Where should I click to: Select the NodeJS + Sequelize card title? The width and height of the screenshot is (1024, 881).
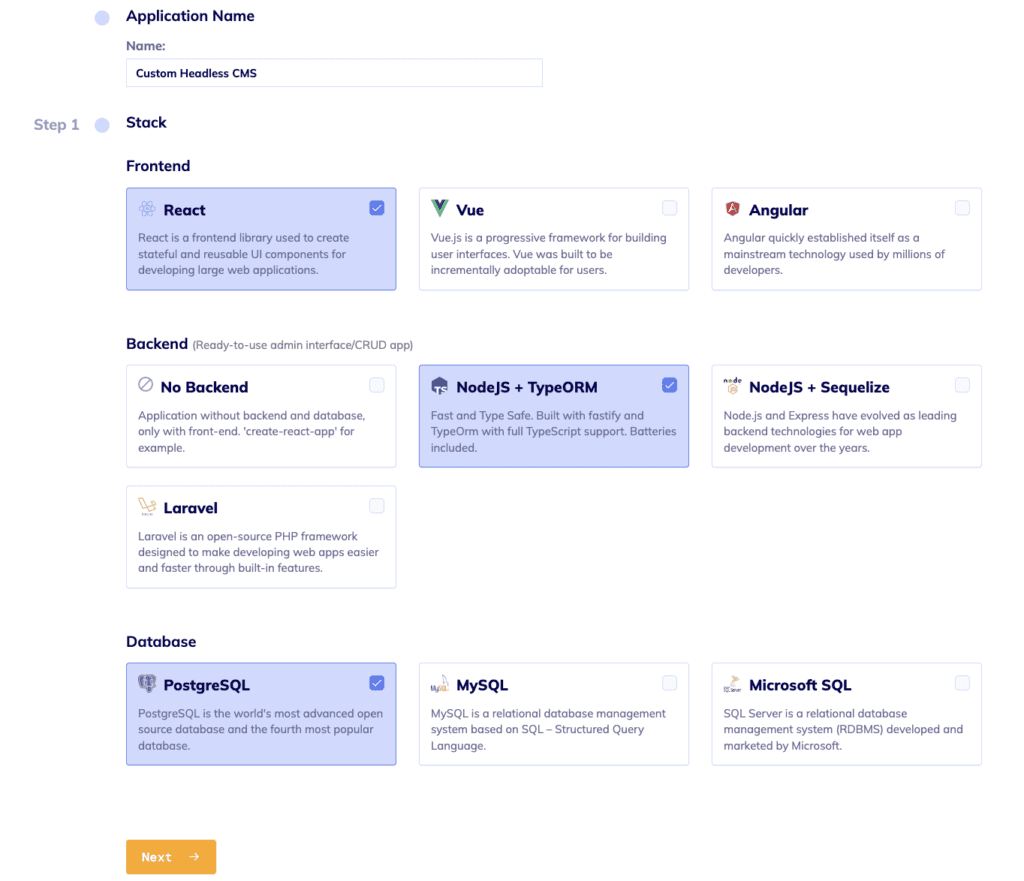click(x=819, y=387)
